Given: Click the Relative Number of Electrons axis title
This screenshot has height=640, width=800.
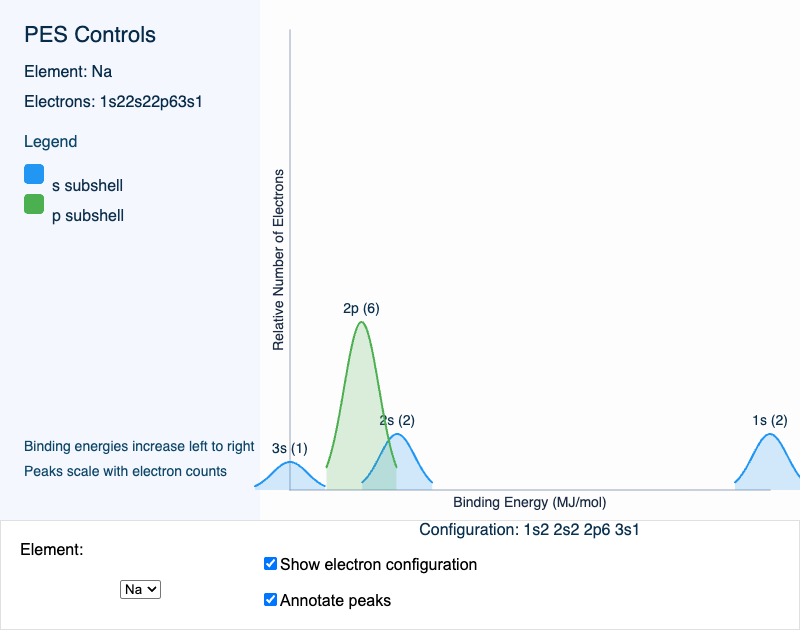Looking at the screenshot, I should [279, 260].
